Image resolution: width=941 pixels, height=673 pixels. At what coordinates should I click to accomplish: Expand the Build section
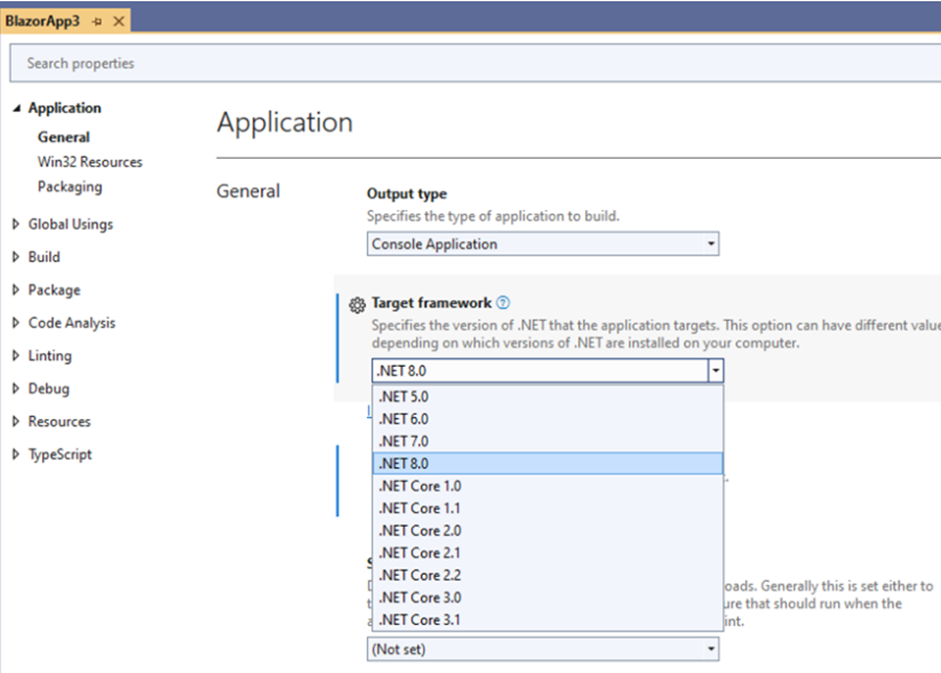coord(16,257)
